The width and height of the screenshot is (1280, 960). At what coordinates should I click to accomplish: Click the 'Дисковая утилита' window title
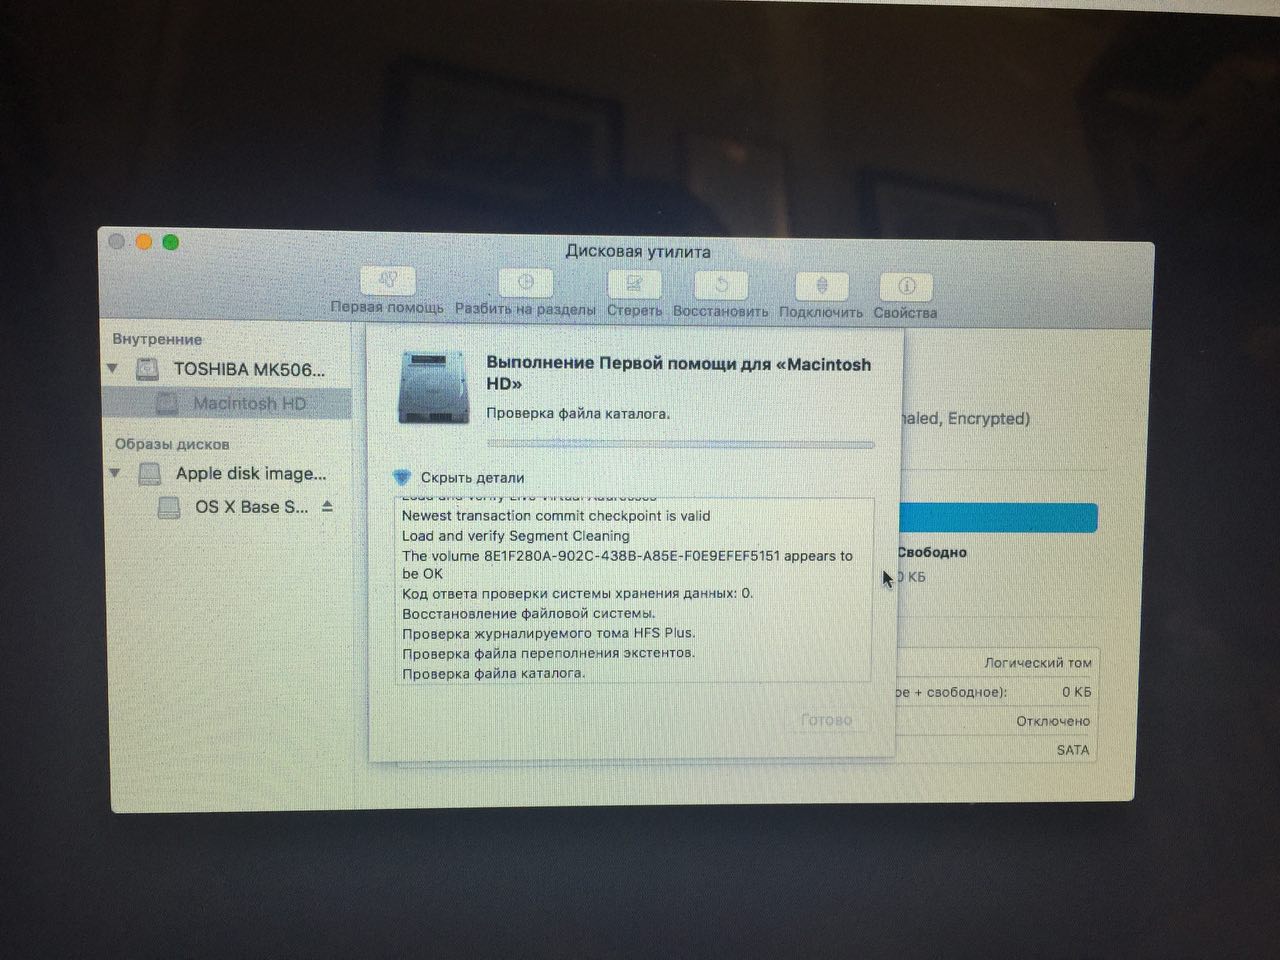point(638,251)
